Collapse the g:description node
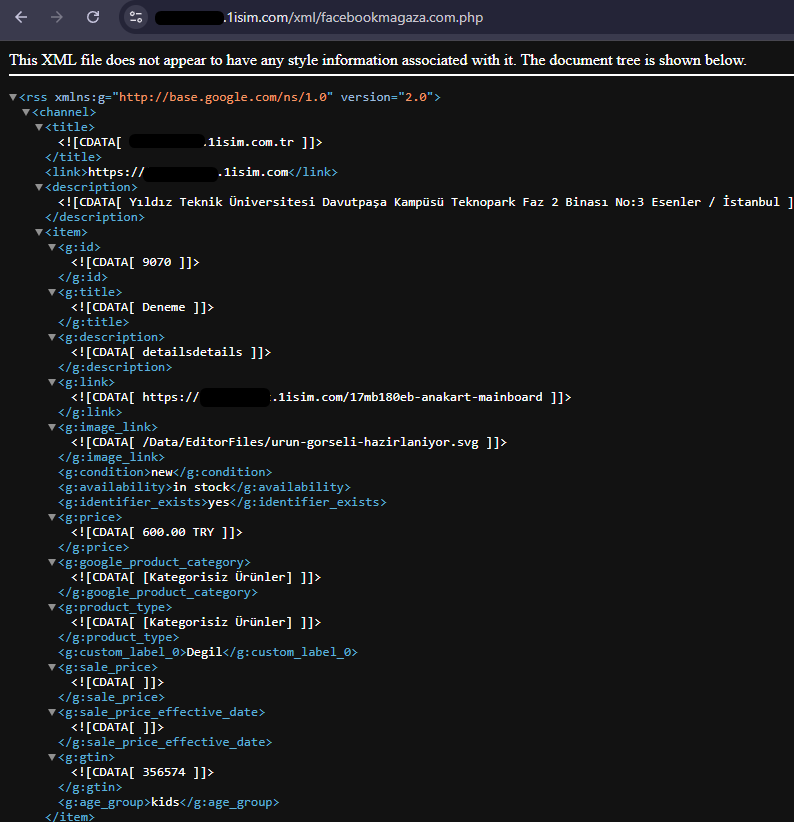The width and height of the screenshot is (794, 822). [52, 337]
